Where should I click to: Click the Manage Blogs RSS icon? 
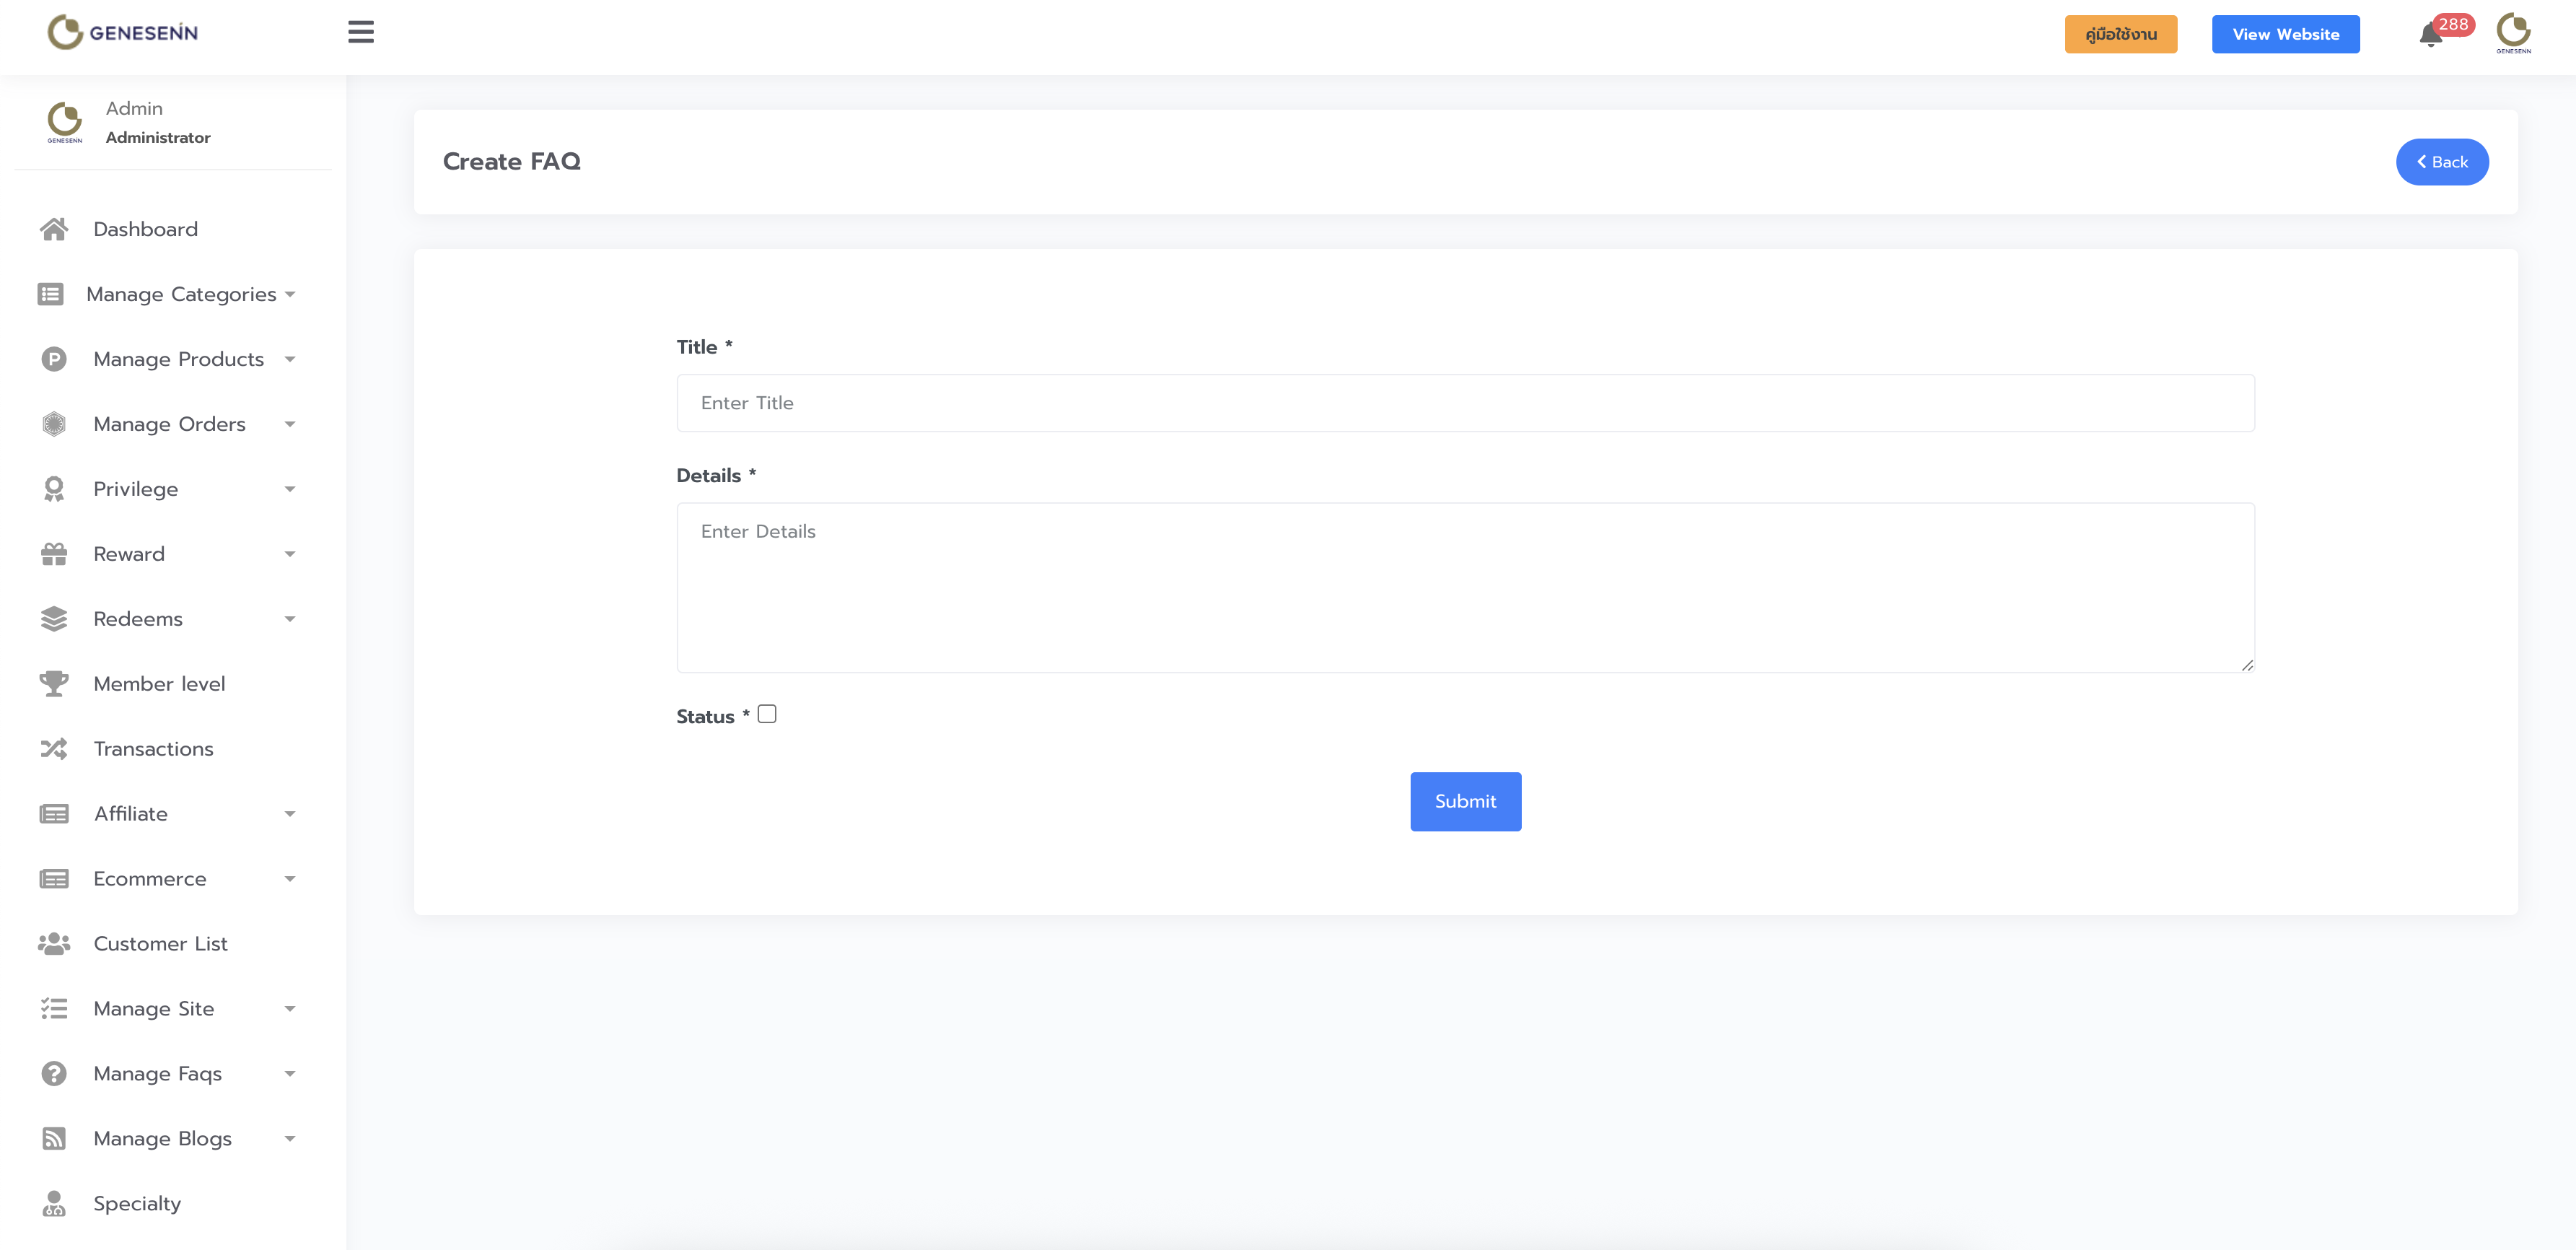coord(54,1139)
